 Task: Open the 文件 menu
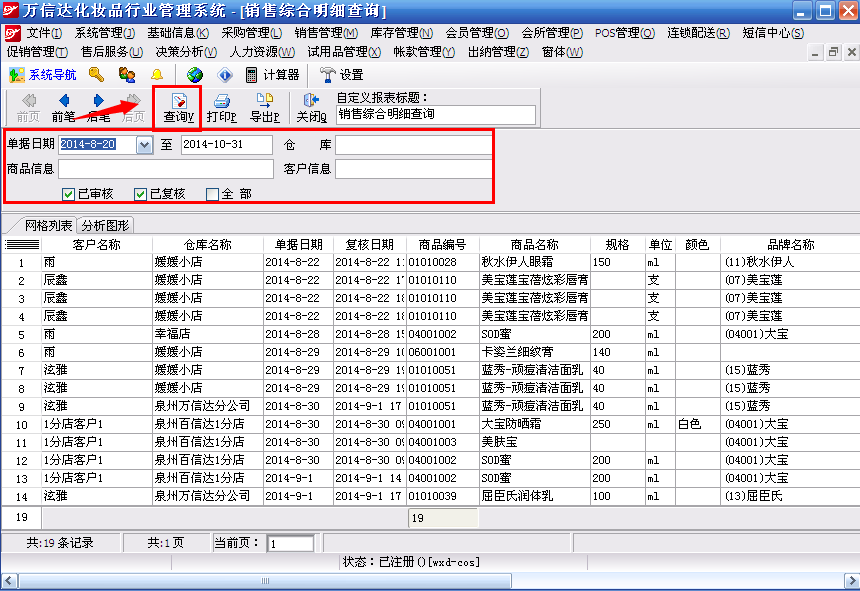coord(44,33)
